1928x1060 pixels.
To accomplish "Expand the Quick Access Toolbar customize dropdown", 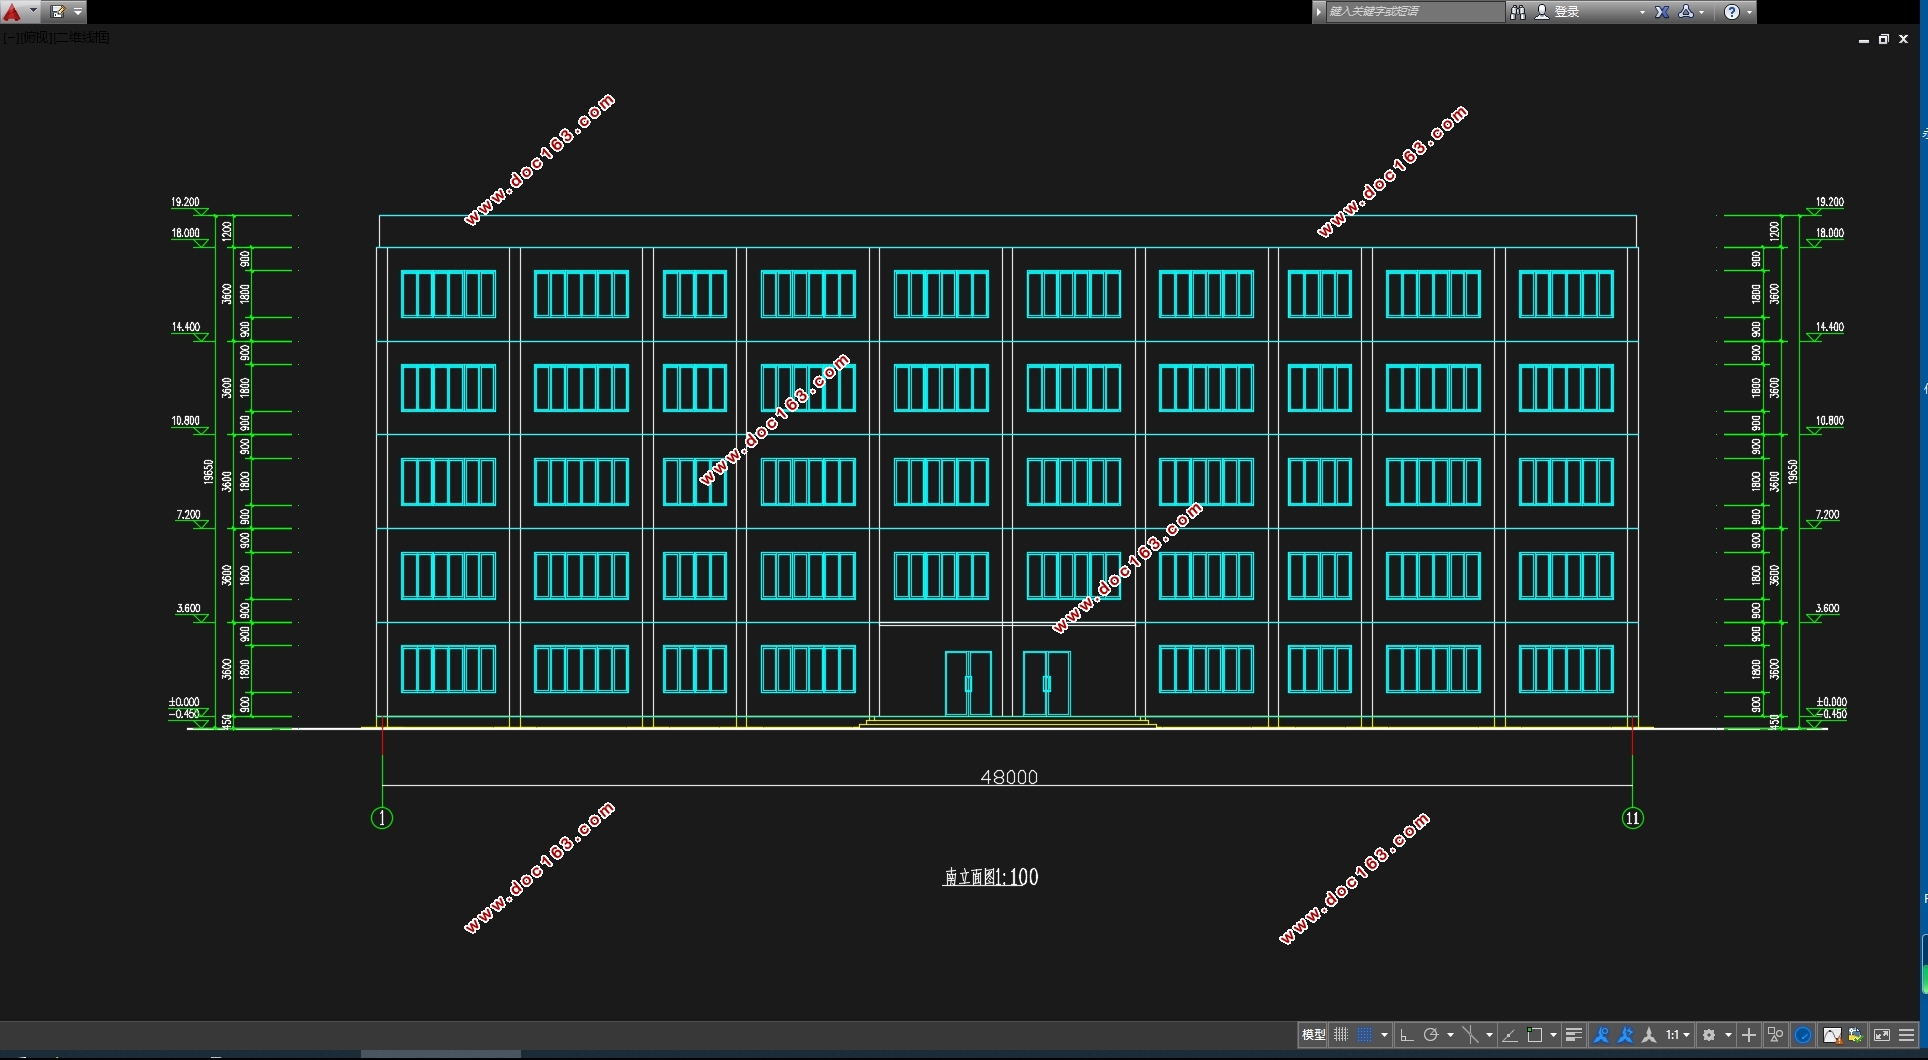I will [78, 12].
